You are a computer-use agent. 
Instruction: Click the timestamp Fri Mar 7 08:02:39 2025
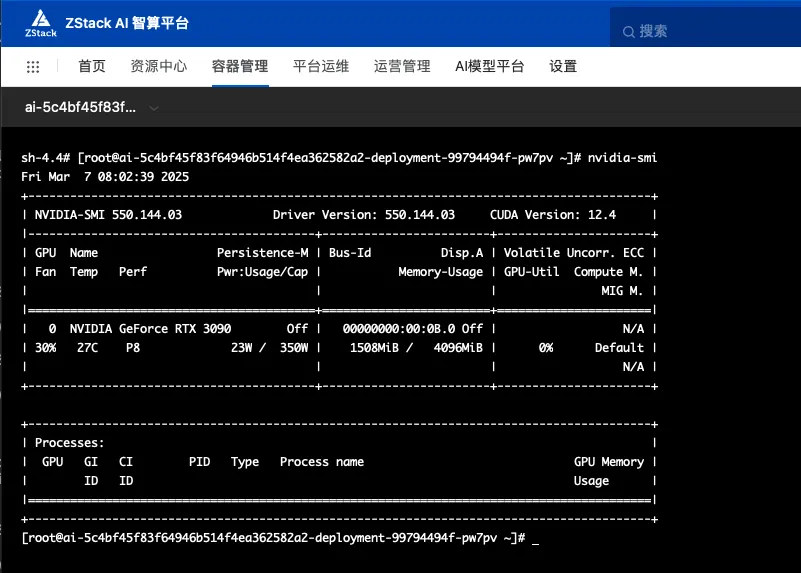coord(105,177)
